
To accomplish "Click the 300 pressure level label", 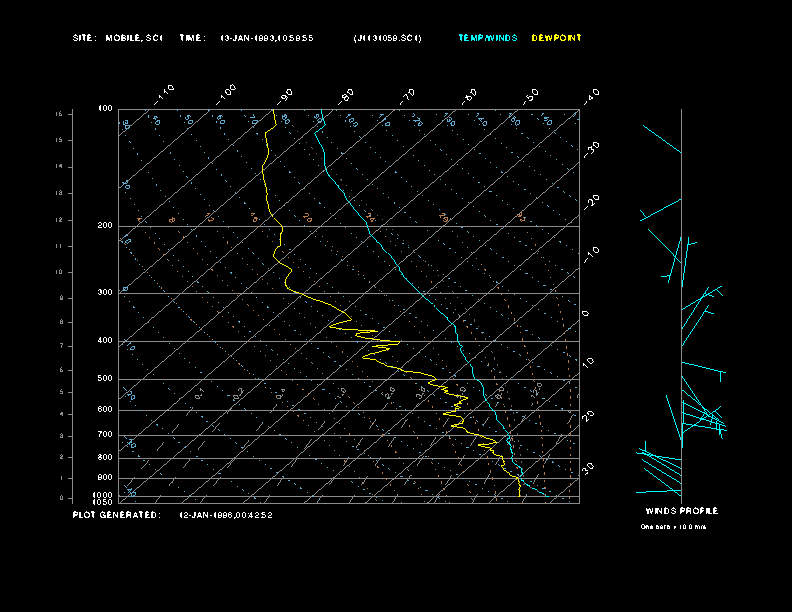I will pyautogui.click(x=105, y=292).
